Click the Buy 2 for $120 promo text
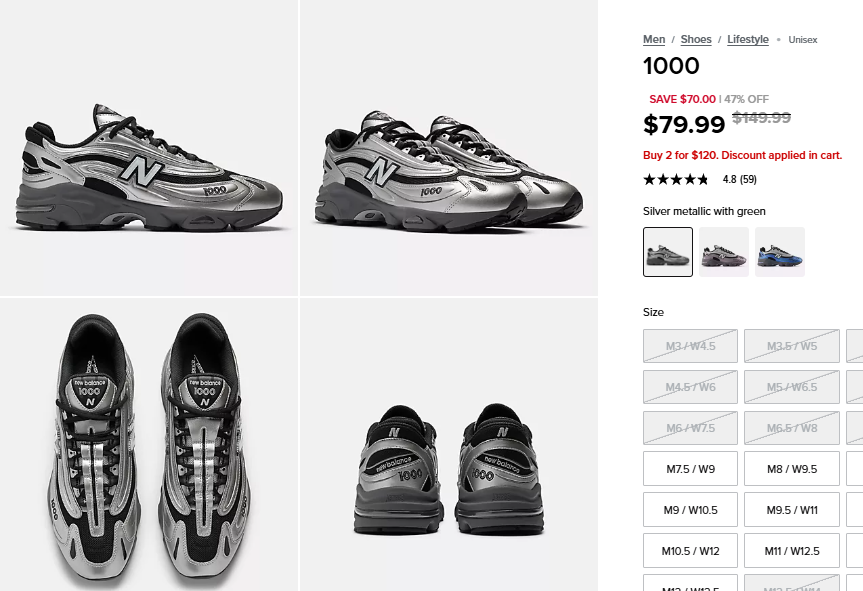This screenshot has width=863, height=591. pyautogui.click(x=742, y=156)
